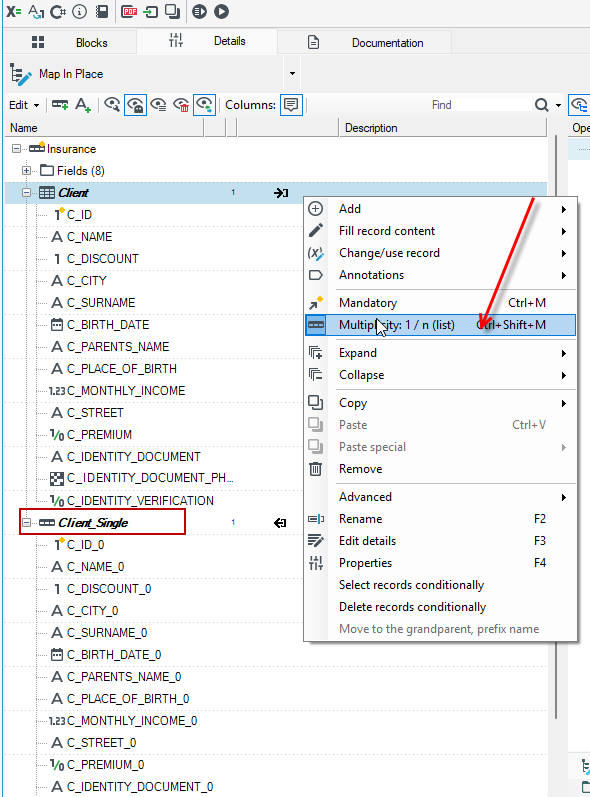The width and height of the screenshot is (590, 797).
Task: Select the C_BIRTH_DATE field
Action: click(x=108, y=325)
